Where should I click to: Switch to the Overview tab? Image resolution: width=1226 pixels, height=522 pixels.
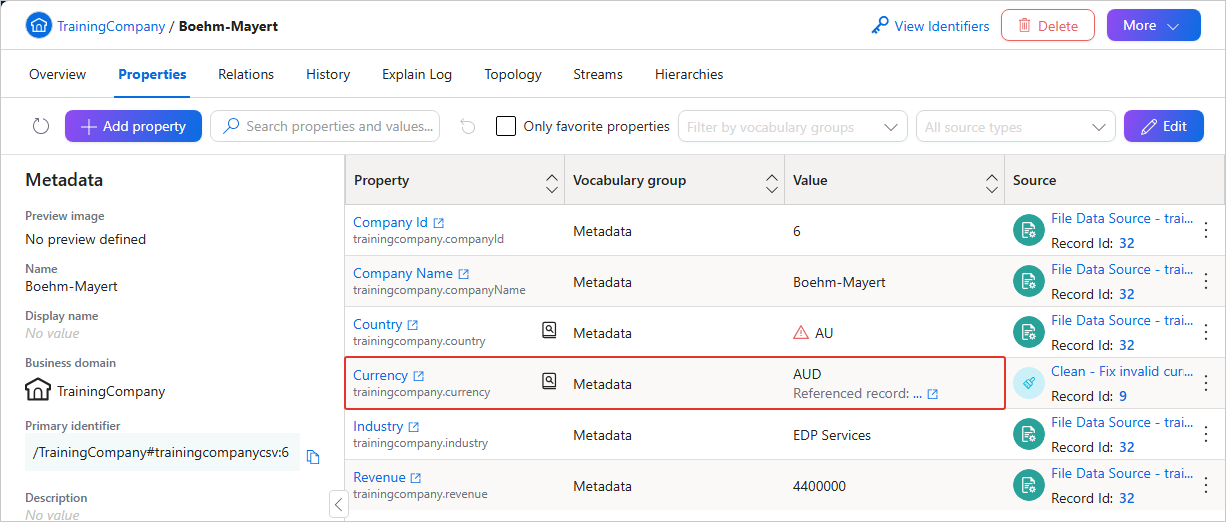[57, 74]
